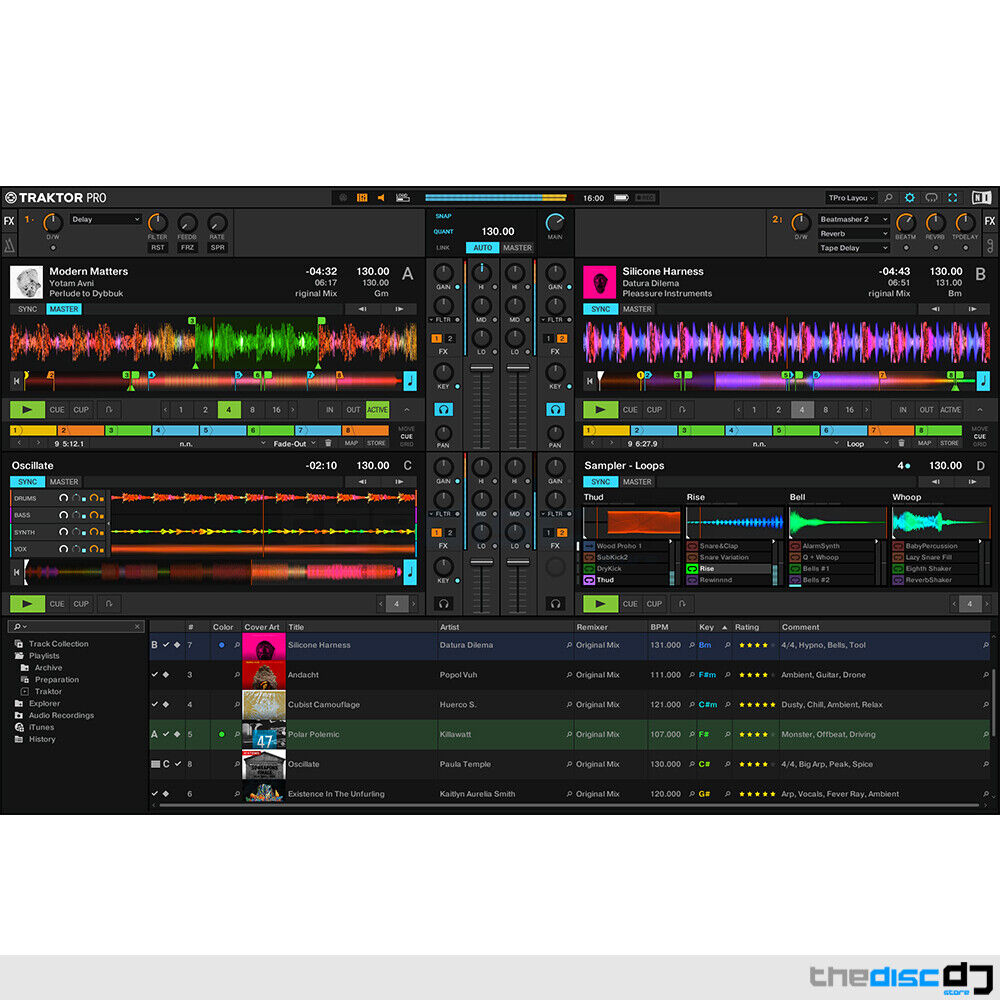Viewport: 1000px width, 1000px height.
Task: Open the preferences gear icon
Action: [909, 198]
